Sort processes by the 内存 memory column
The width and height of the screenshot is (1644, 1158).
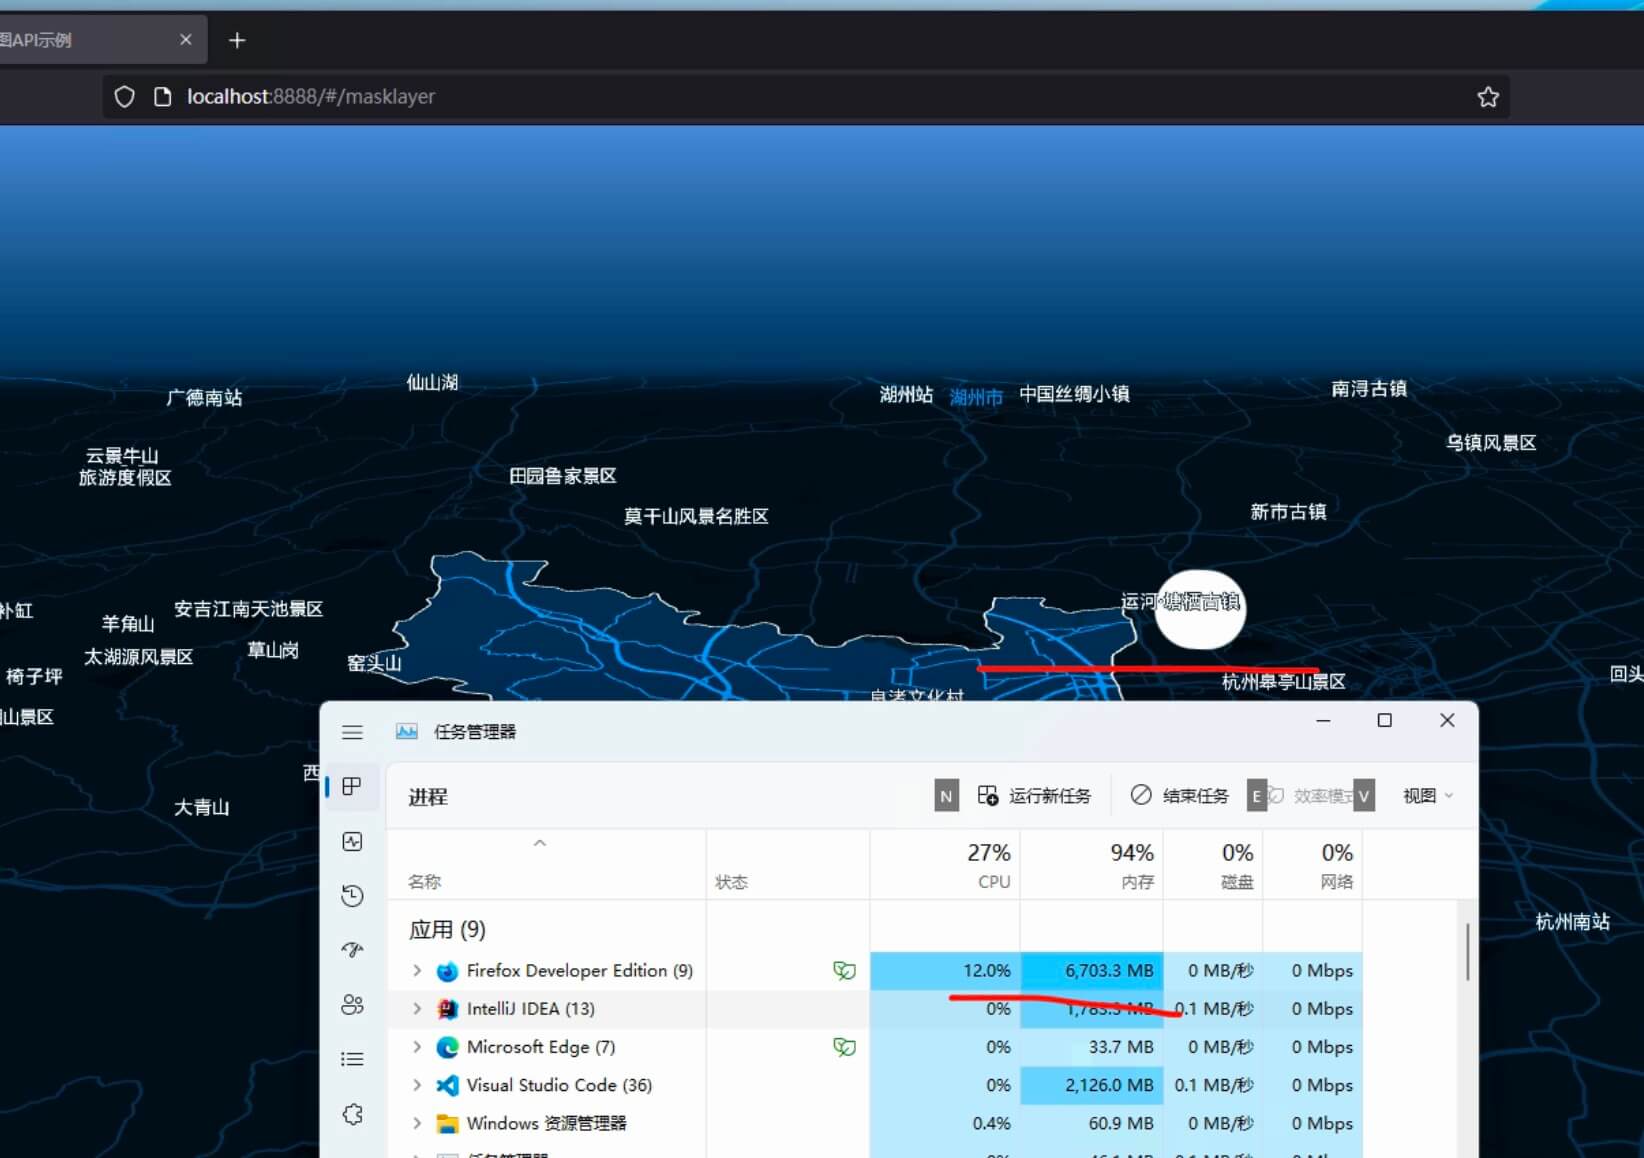(x=1131, y=865)
